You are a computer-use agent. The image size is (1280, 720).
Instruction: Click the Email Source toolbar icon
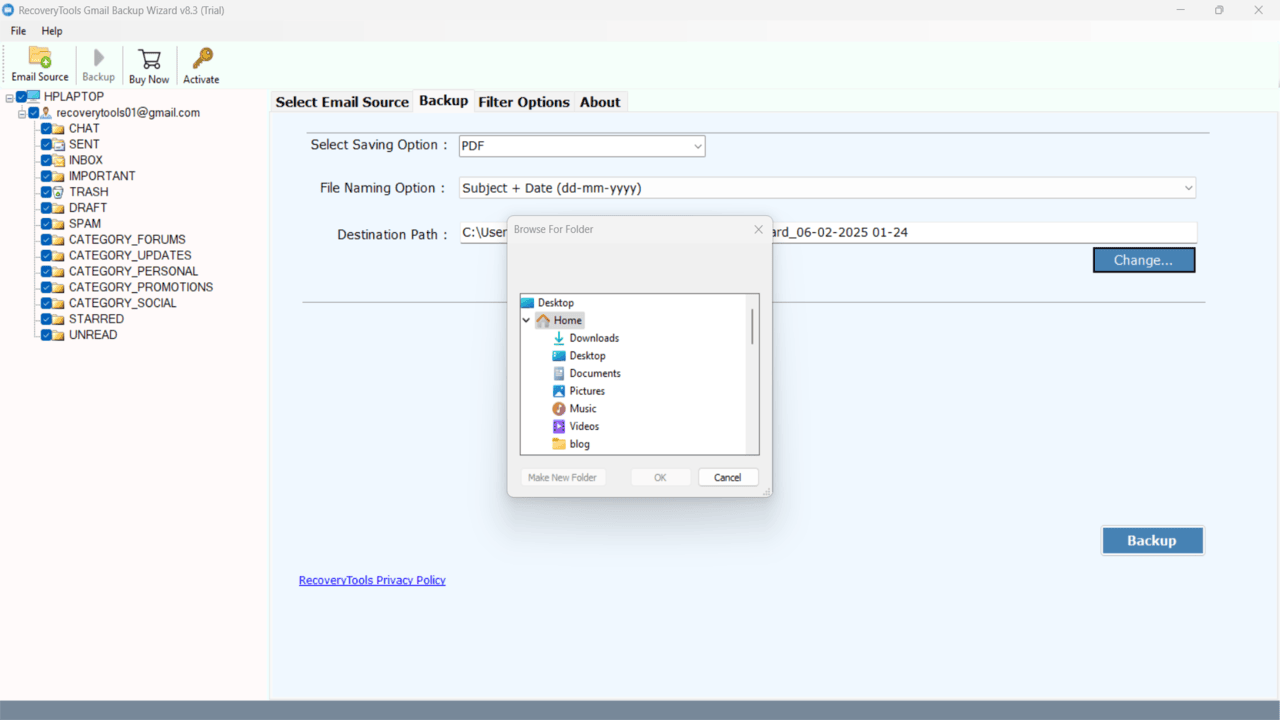40,57
